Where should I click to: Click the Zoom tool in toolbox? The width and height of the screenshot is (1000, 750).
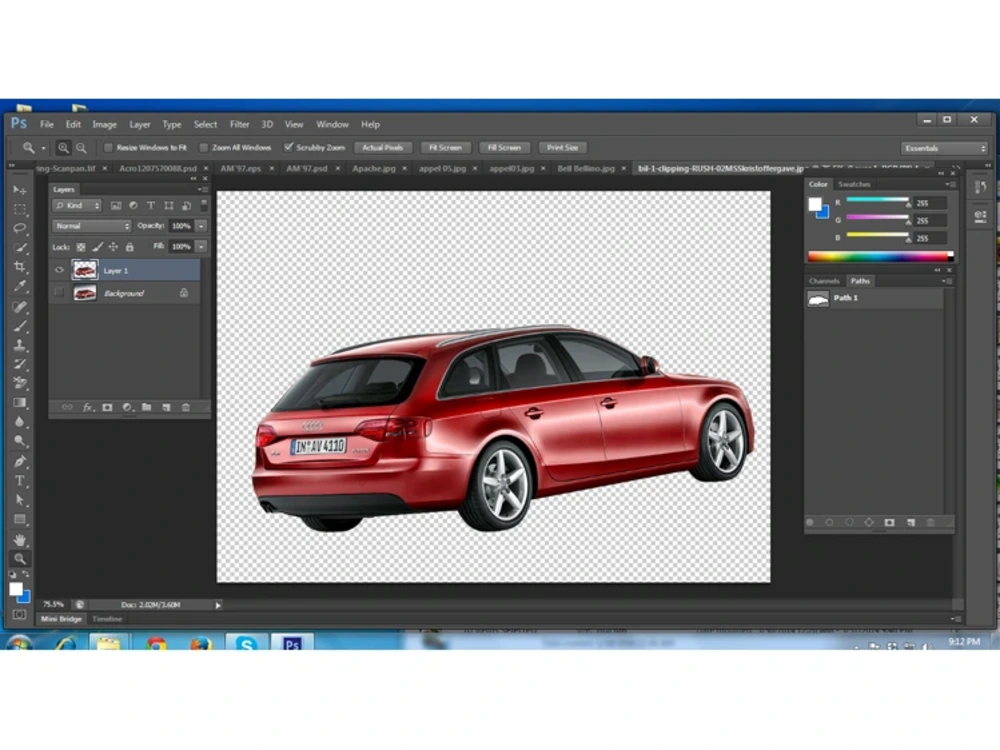(20, 559)
